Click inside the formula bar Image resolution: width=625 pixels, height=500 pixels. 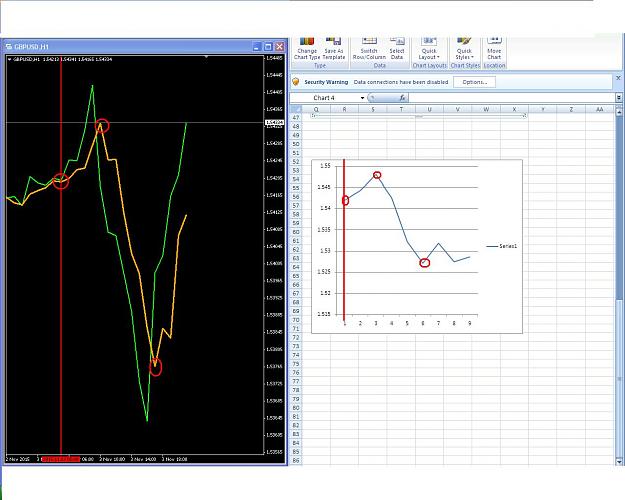511,98
